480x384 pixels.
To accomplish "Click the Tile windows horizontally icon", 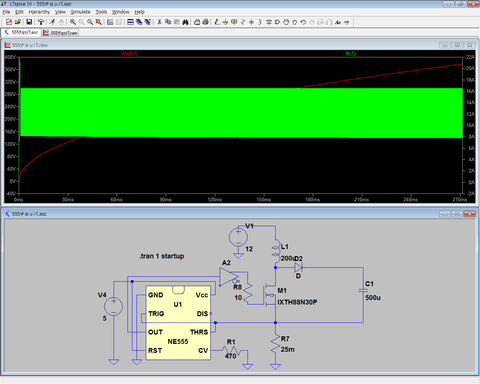I will tap(130, 22).
